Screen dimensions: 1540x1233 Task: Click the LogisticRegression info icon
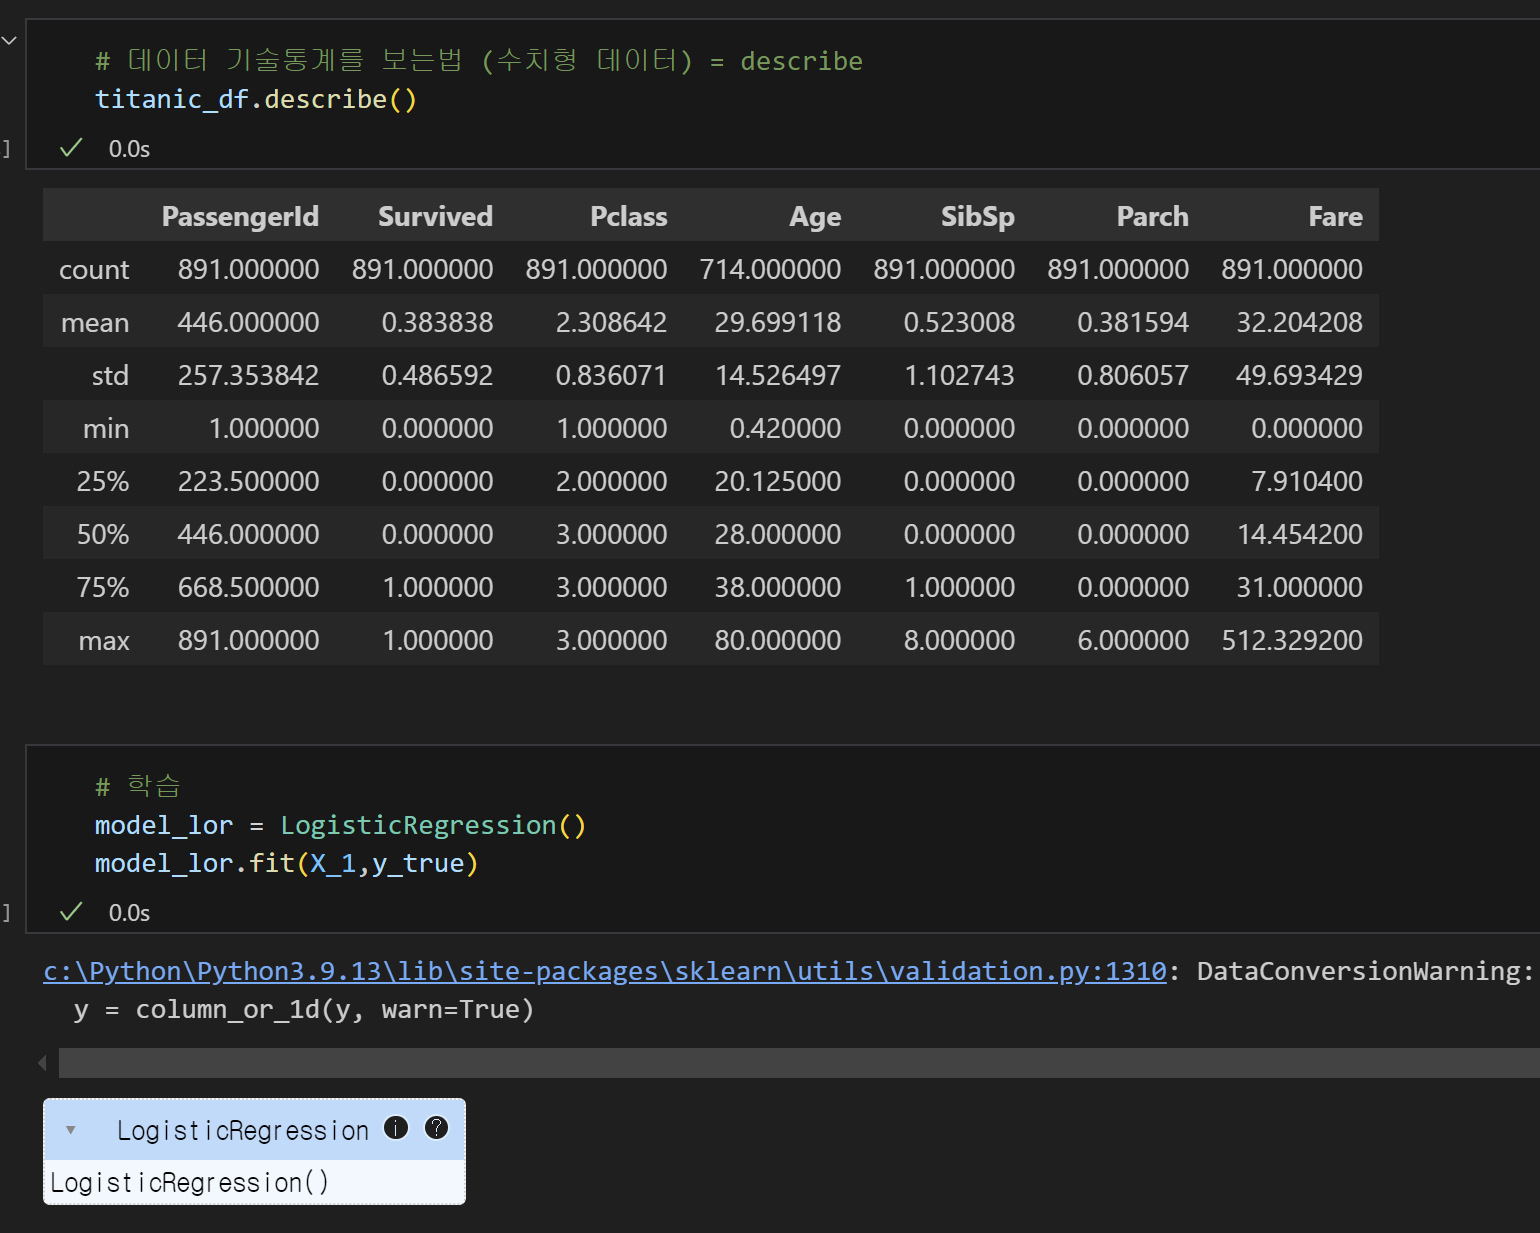(396, 1128)
